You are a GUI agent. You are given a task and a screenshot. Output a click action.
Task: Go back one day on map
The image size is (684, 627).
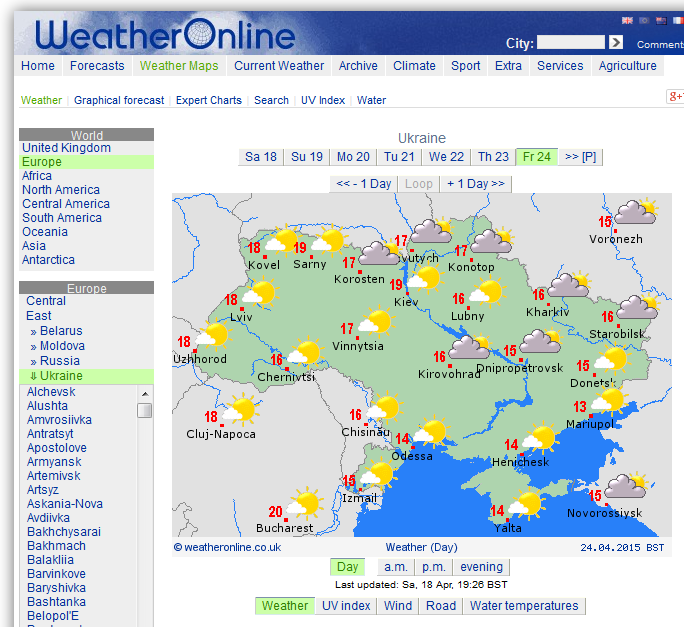tap(363, 184)
